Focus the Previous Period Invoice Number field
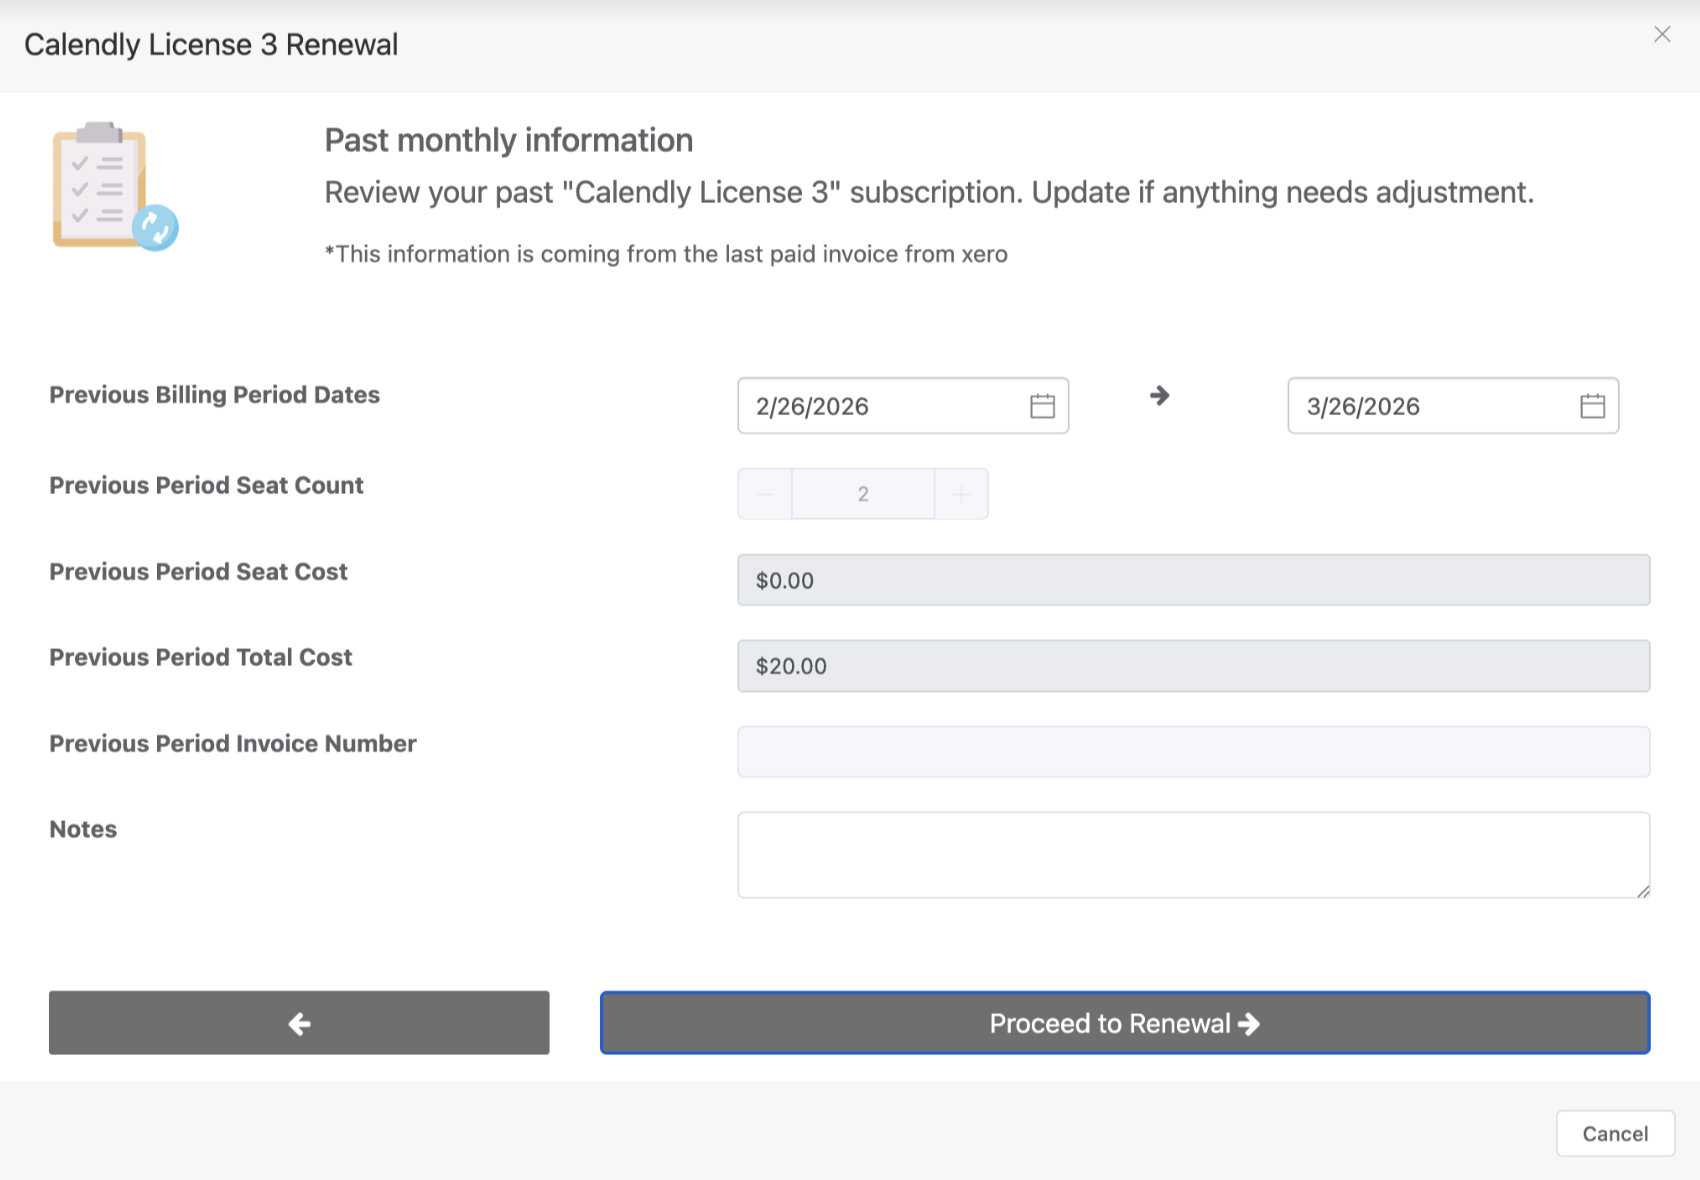Viewport: 1700px width, 1180px height. point(1193,752)
